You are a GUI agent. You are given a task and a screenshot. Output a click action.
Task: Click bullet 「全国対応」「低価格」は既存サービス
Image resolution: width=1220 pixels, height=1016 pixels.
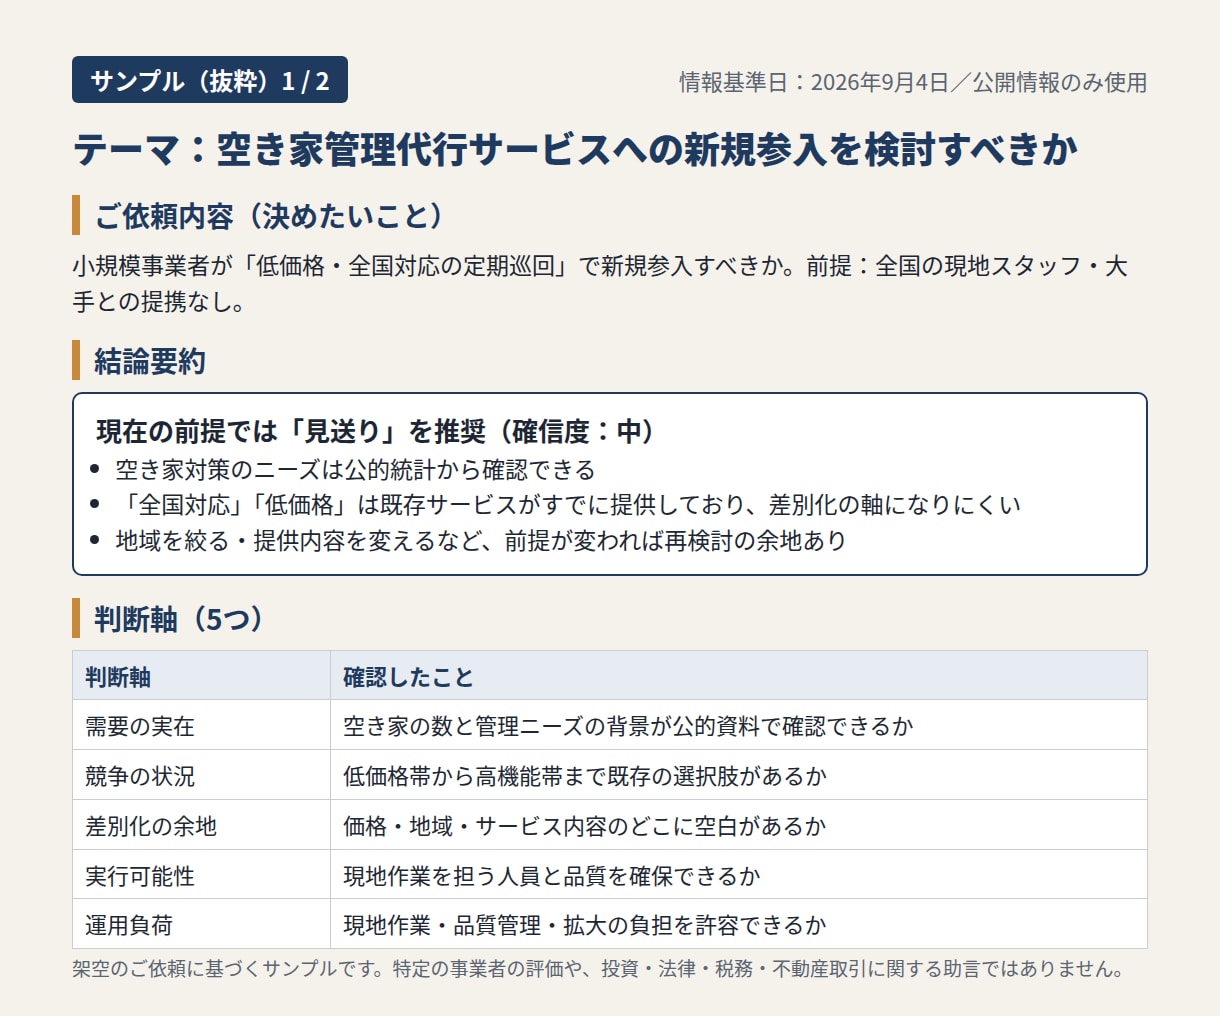pyautogui.click(x=568, y=505)
